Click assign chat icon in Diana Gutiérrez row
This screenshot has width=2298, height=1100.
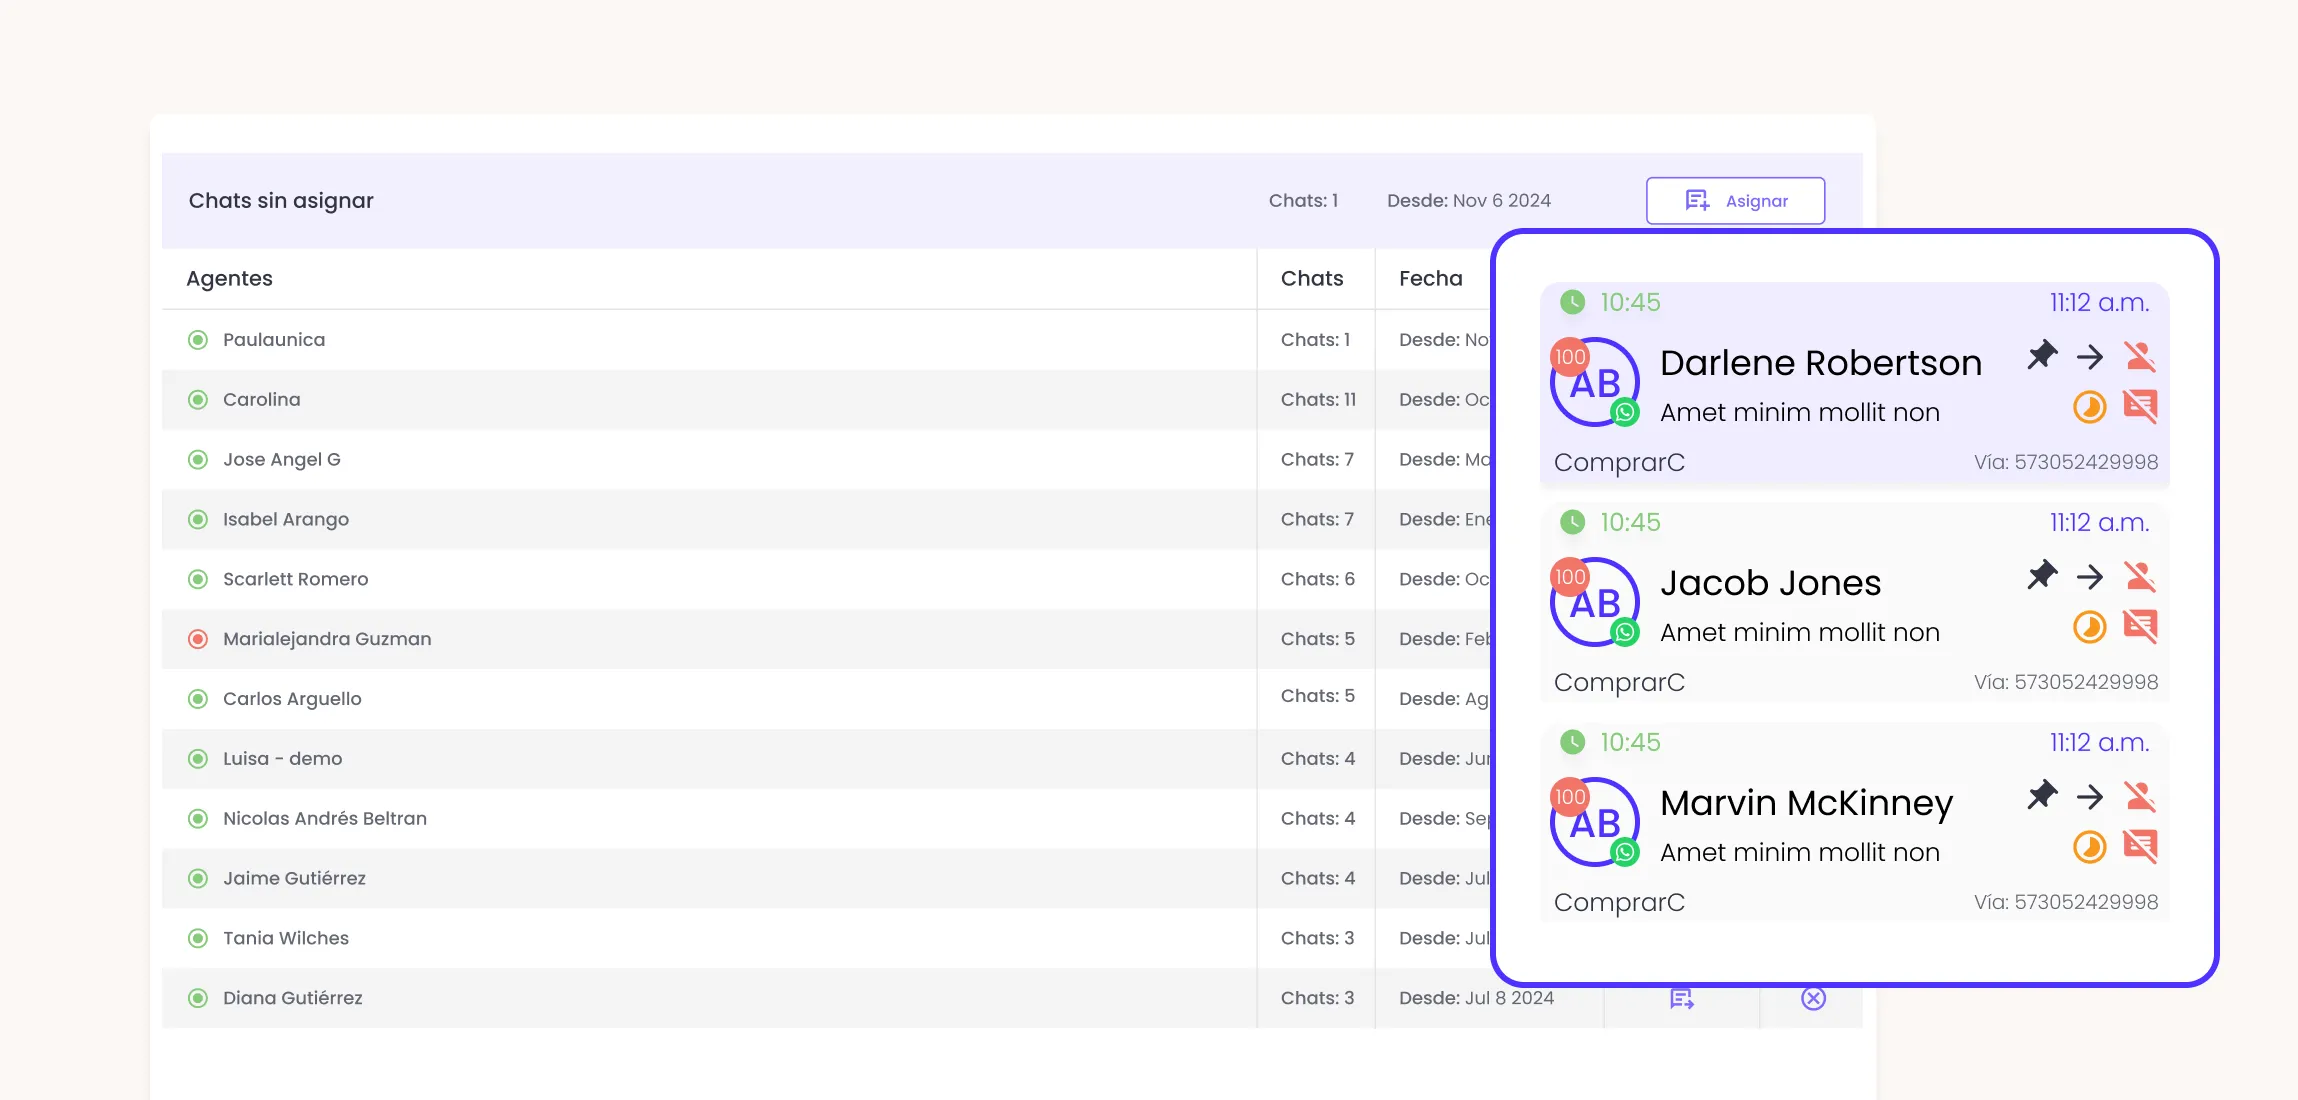[1682, 998]
